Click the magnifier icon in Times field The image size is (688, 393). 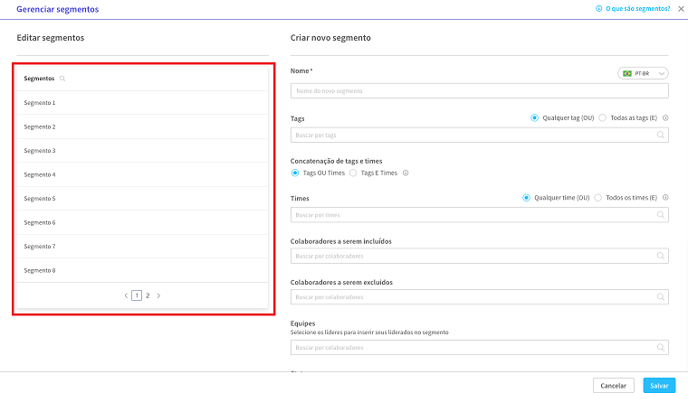660,215
